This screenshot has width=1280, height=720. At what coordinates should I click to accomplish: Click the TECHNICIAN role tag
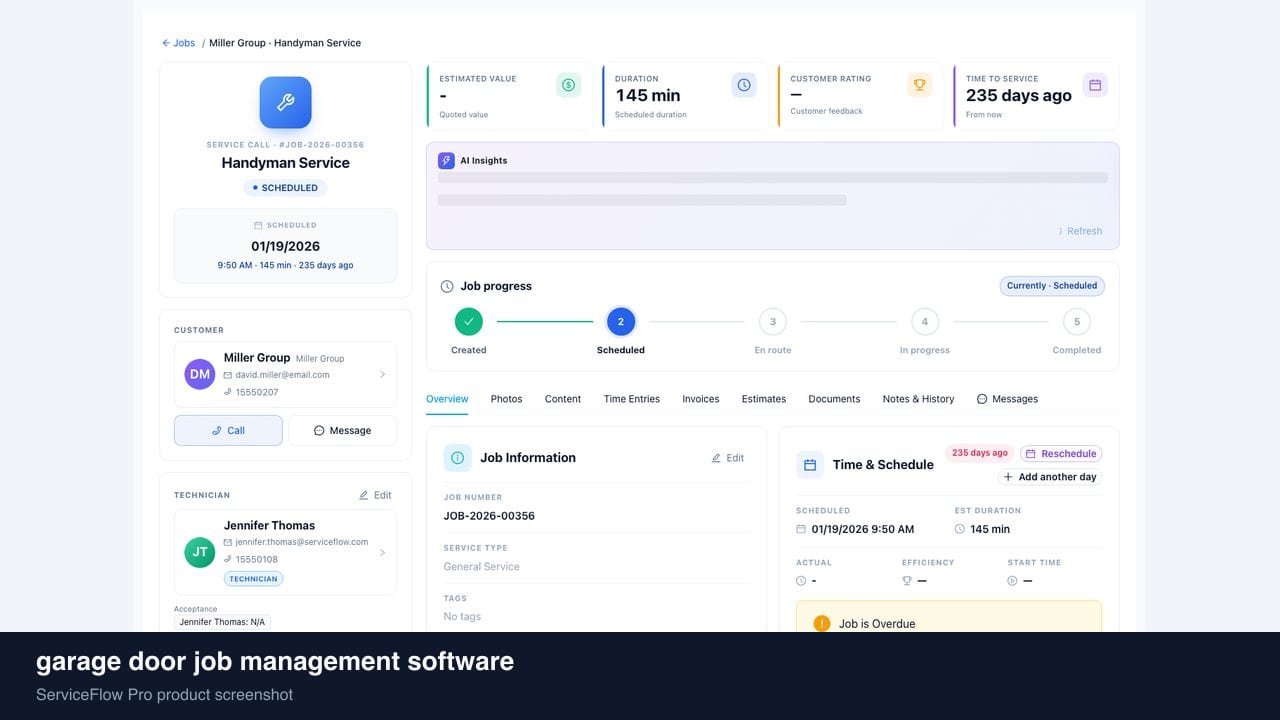tap(253, 579)
